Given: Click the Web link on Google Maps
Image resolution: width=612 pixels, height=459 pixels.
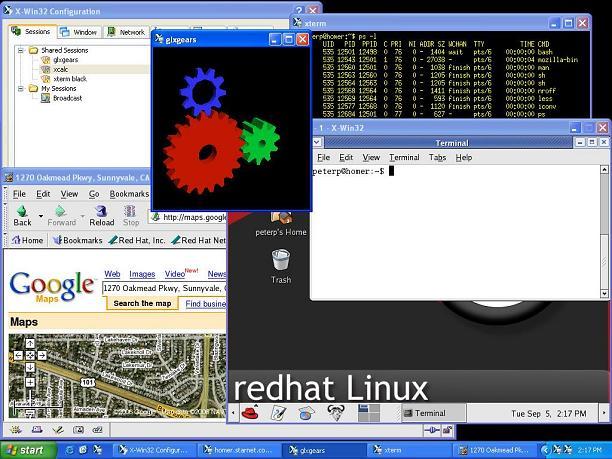Looking at the screenshot, I should coord(112,274).
